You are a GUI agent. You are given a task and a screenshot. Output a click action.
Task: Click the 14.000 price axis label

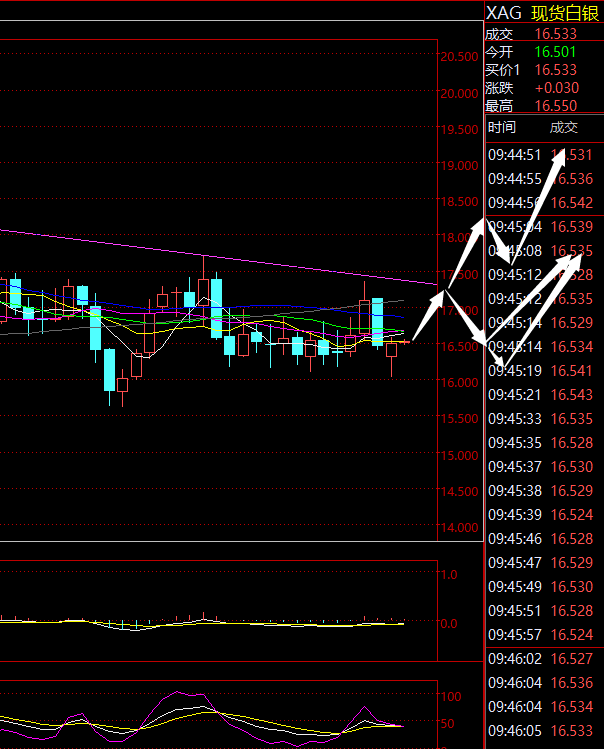(458, 528)
